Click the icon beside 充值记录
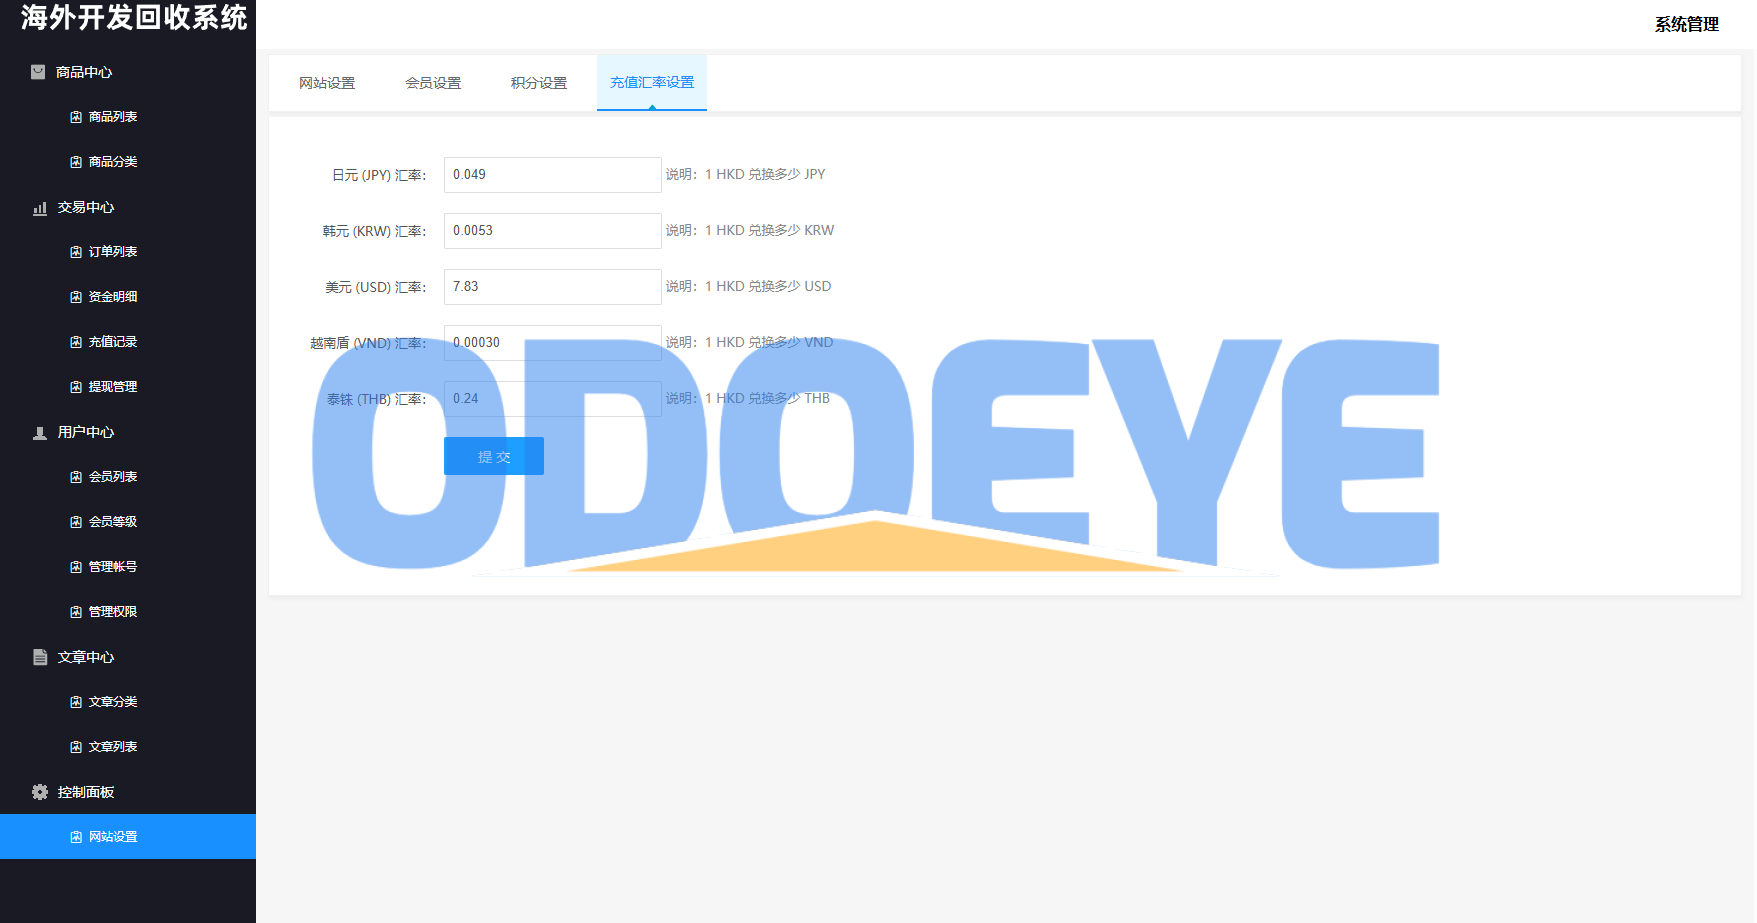This screenshot has height=923, width=1757. coord(76,342)
